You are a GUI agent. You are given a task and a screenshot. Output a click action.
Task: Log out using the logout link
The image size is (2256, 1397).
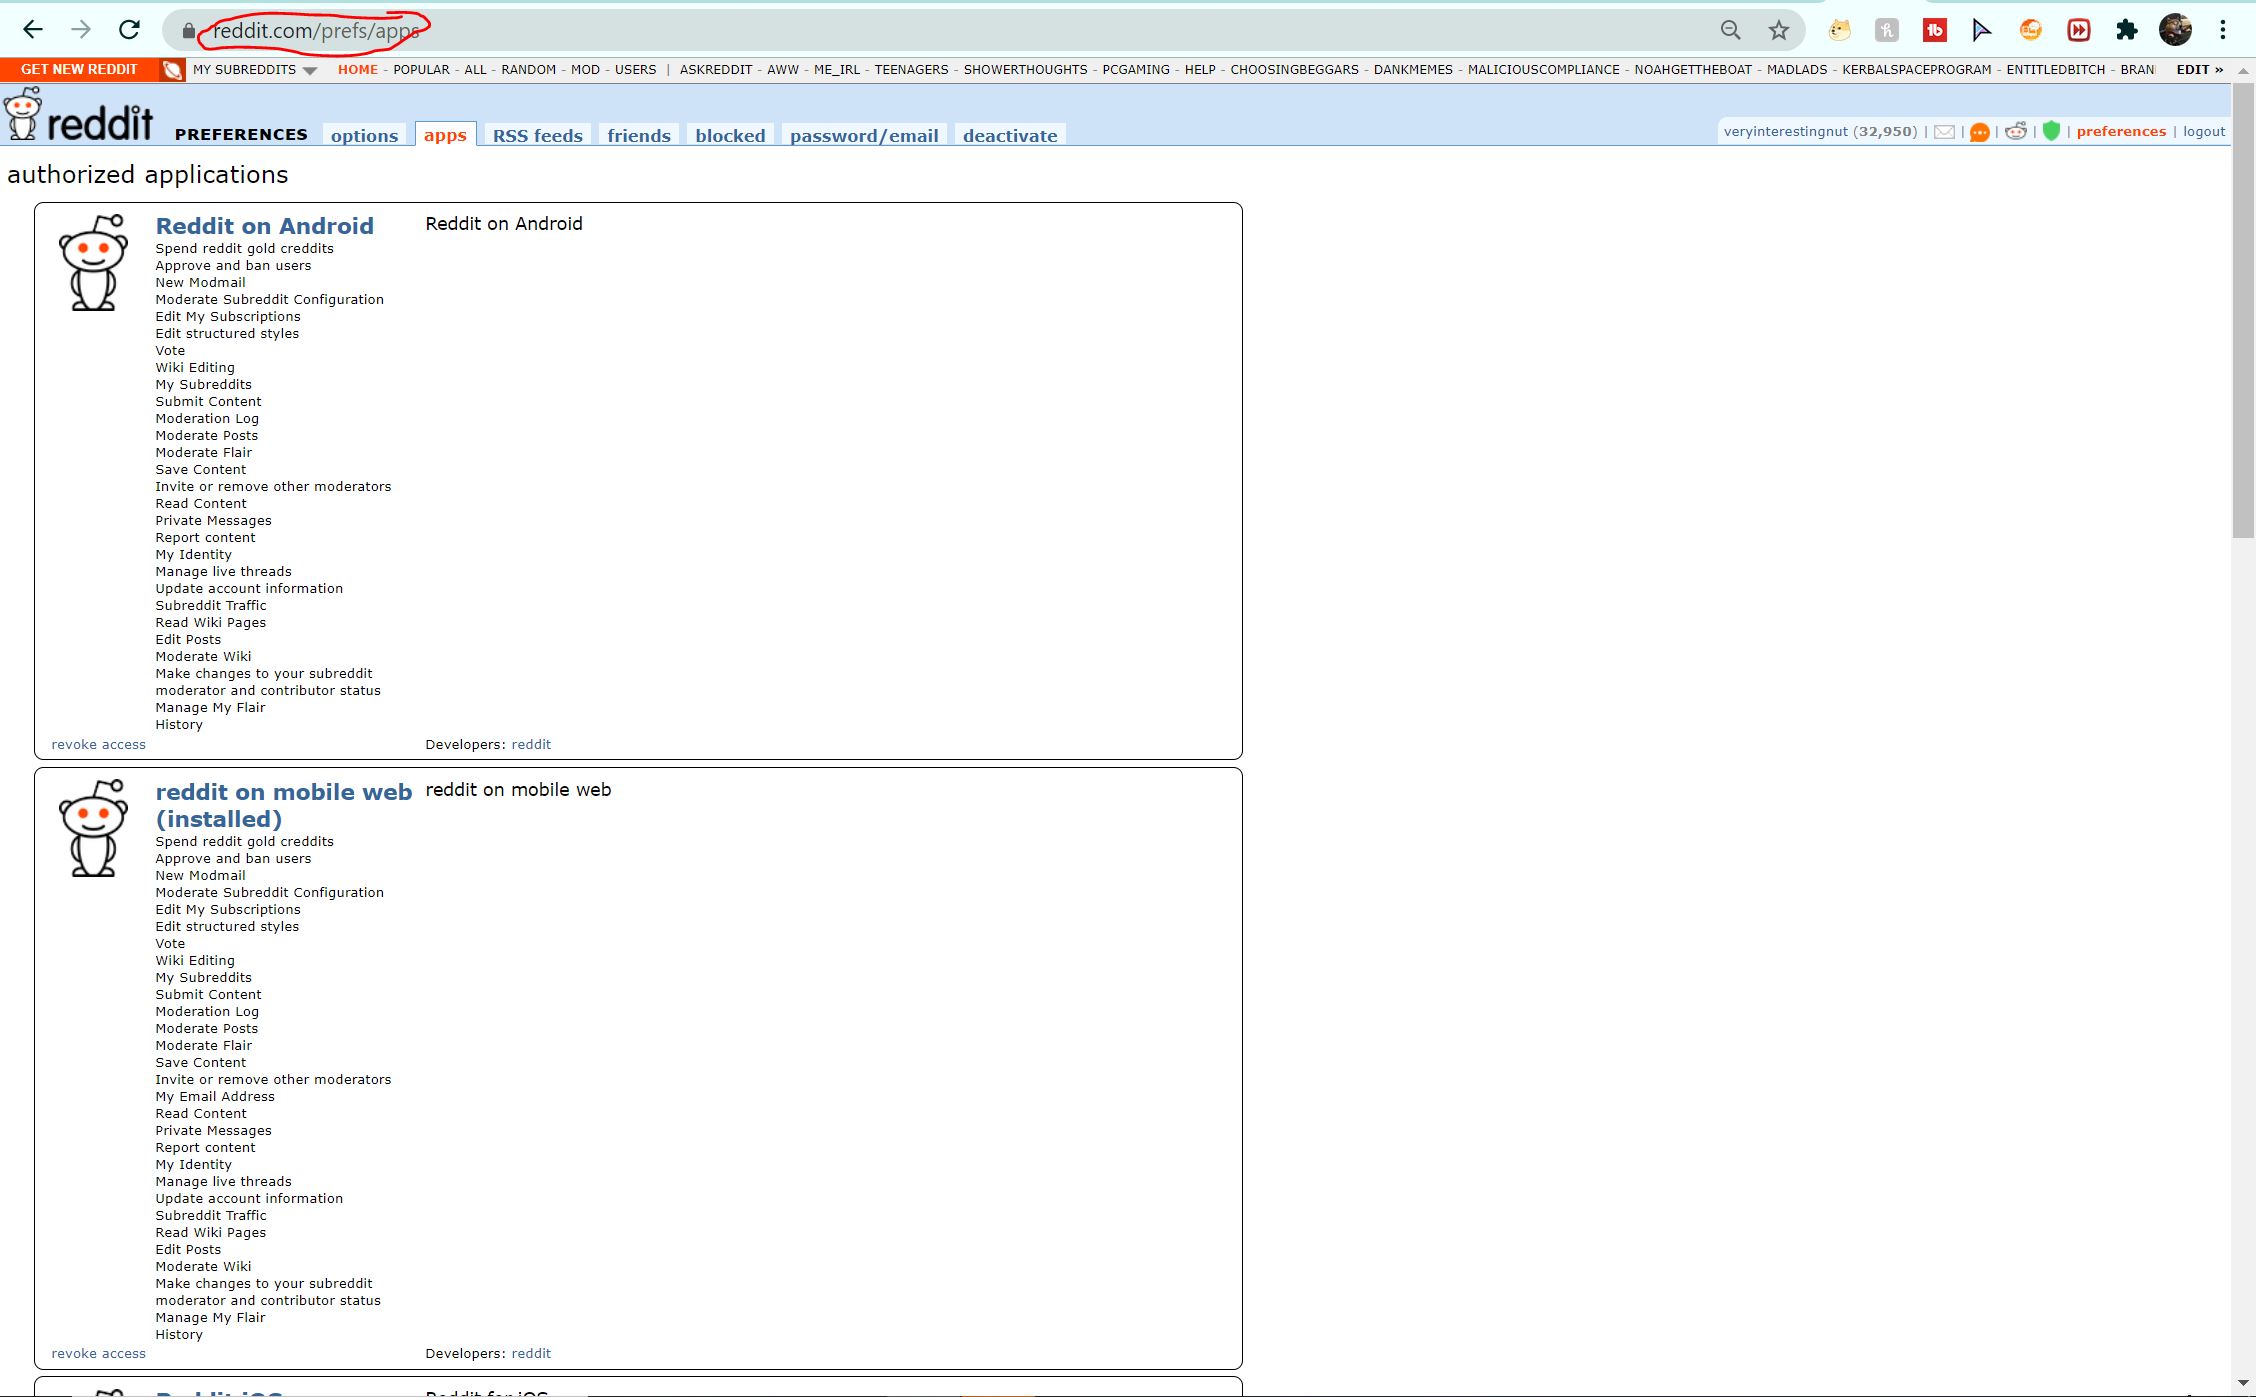pyautogui.click(x=2204, y=132)
